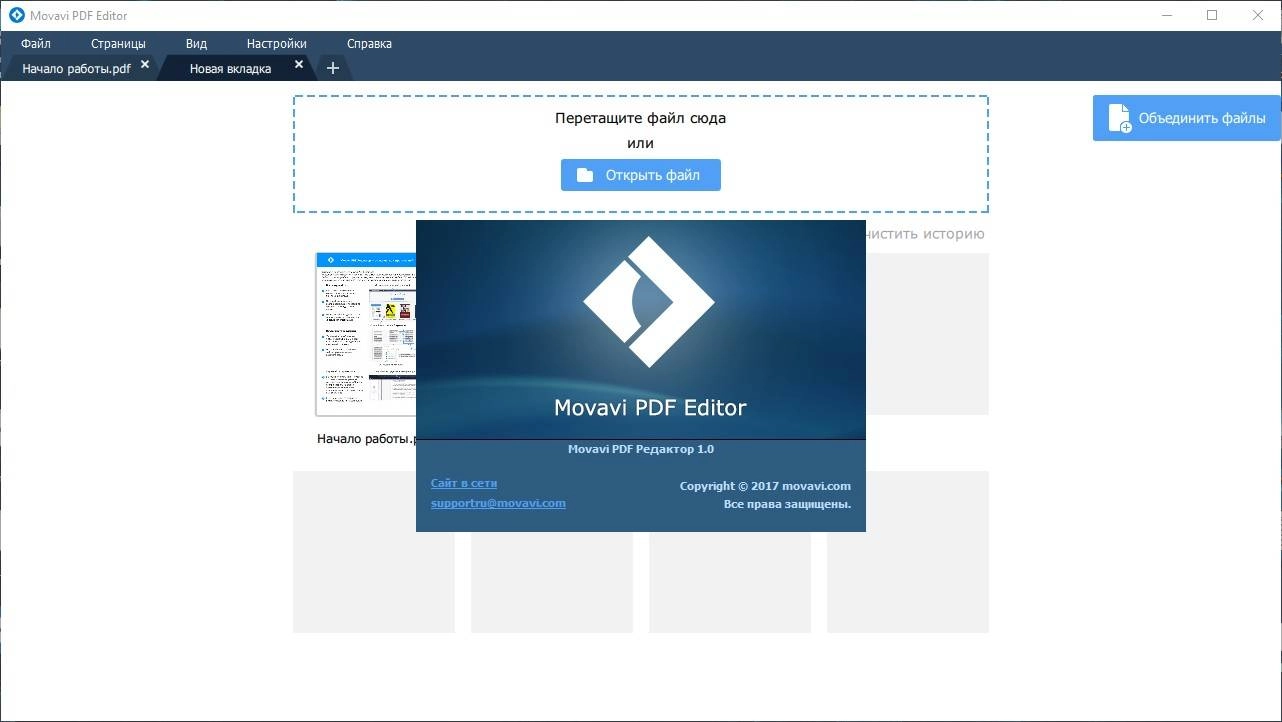The image size is (1282, 722).
Task: Close the Новая вкладка tab
Action: pyautogui.click(x=299, y=64)
